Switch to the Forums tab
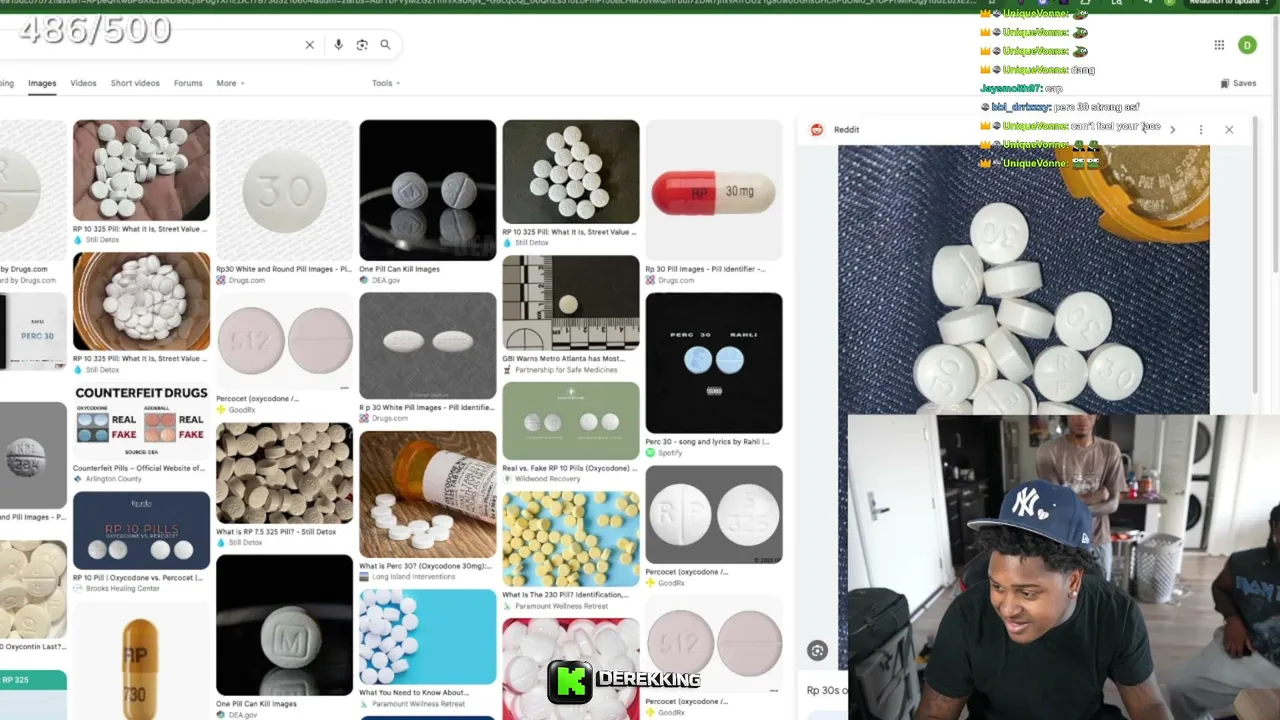1280x720 pixels. point(188,83)
